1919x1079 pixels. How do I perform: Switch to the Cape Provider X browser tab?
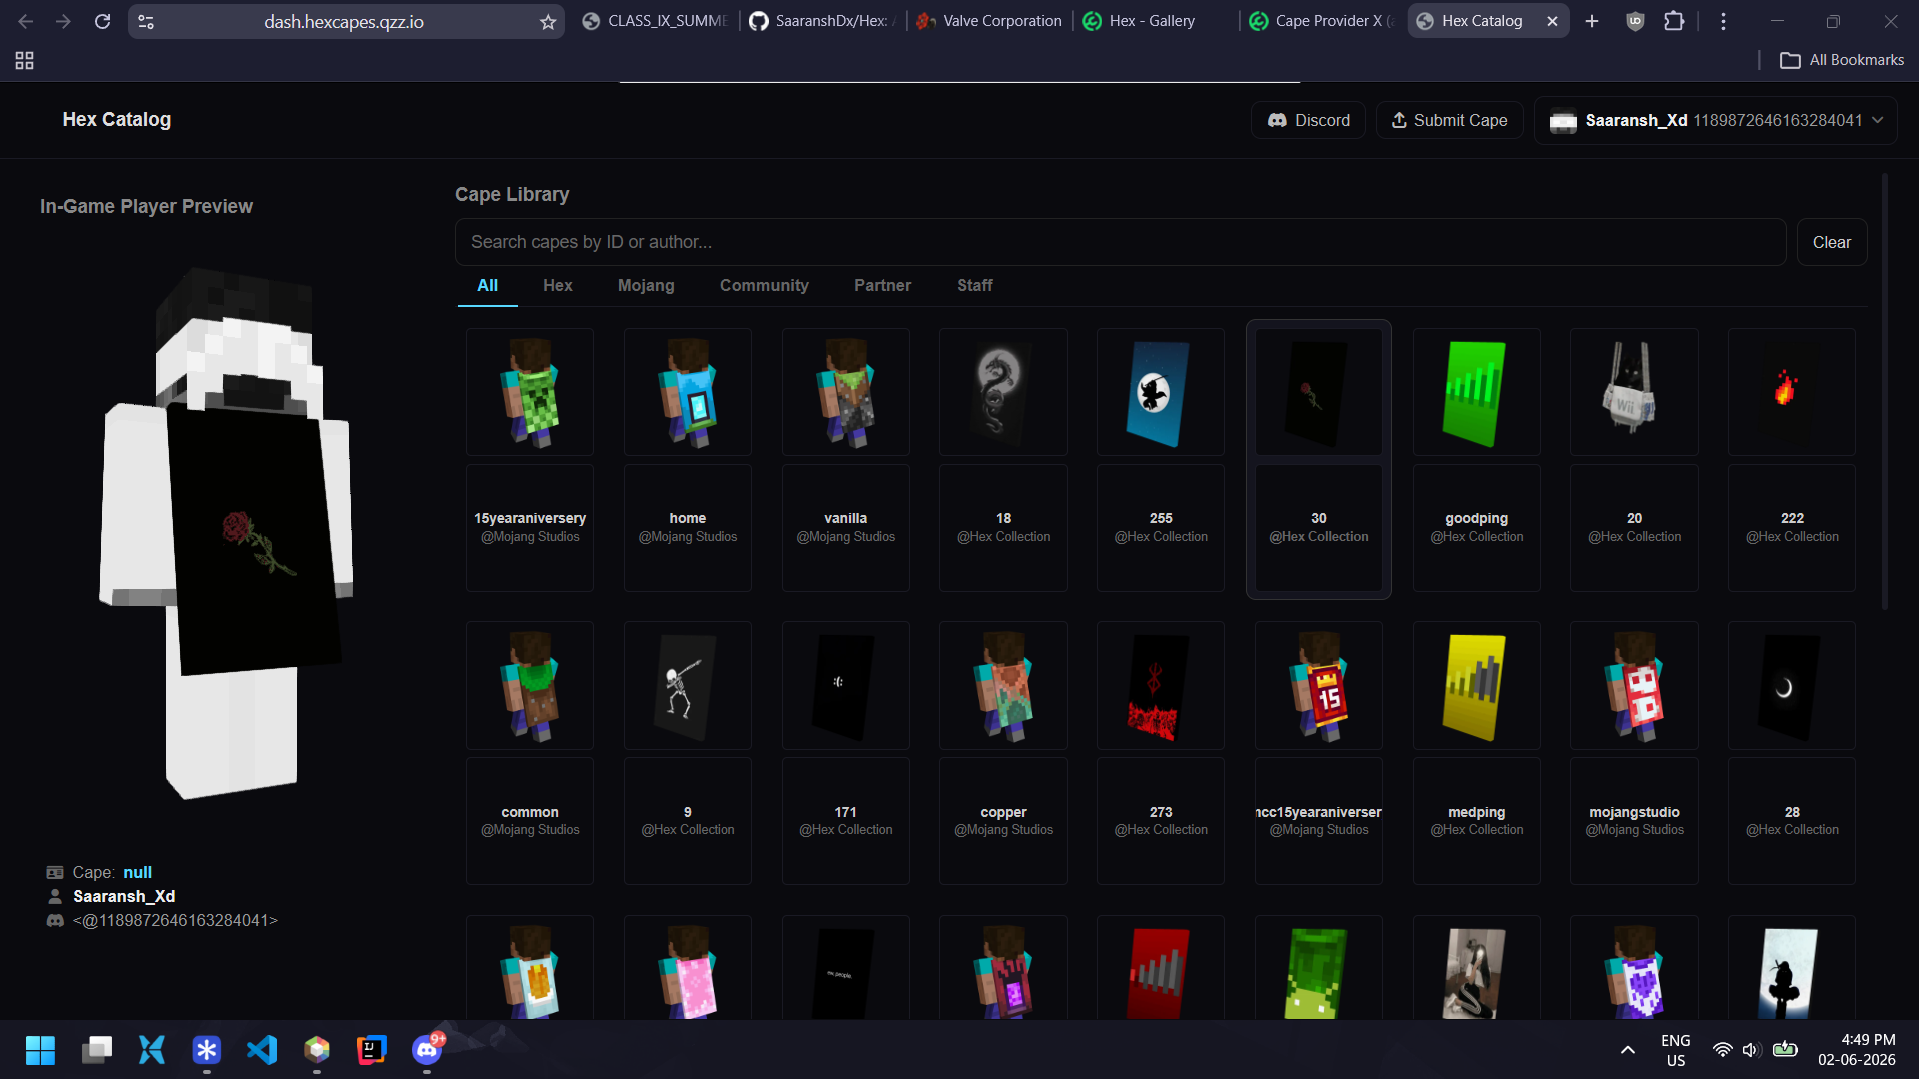coord(1320,21)
